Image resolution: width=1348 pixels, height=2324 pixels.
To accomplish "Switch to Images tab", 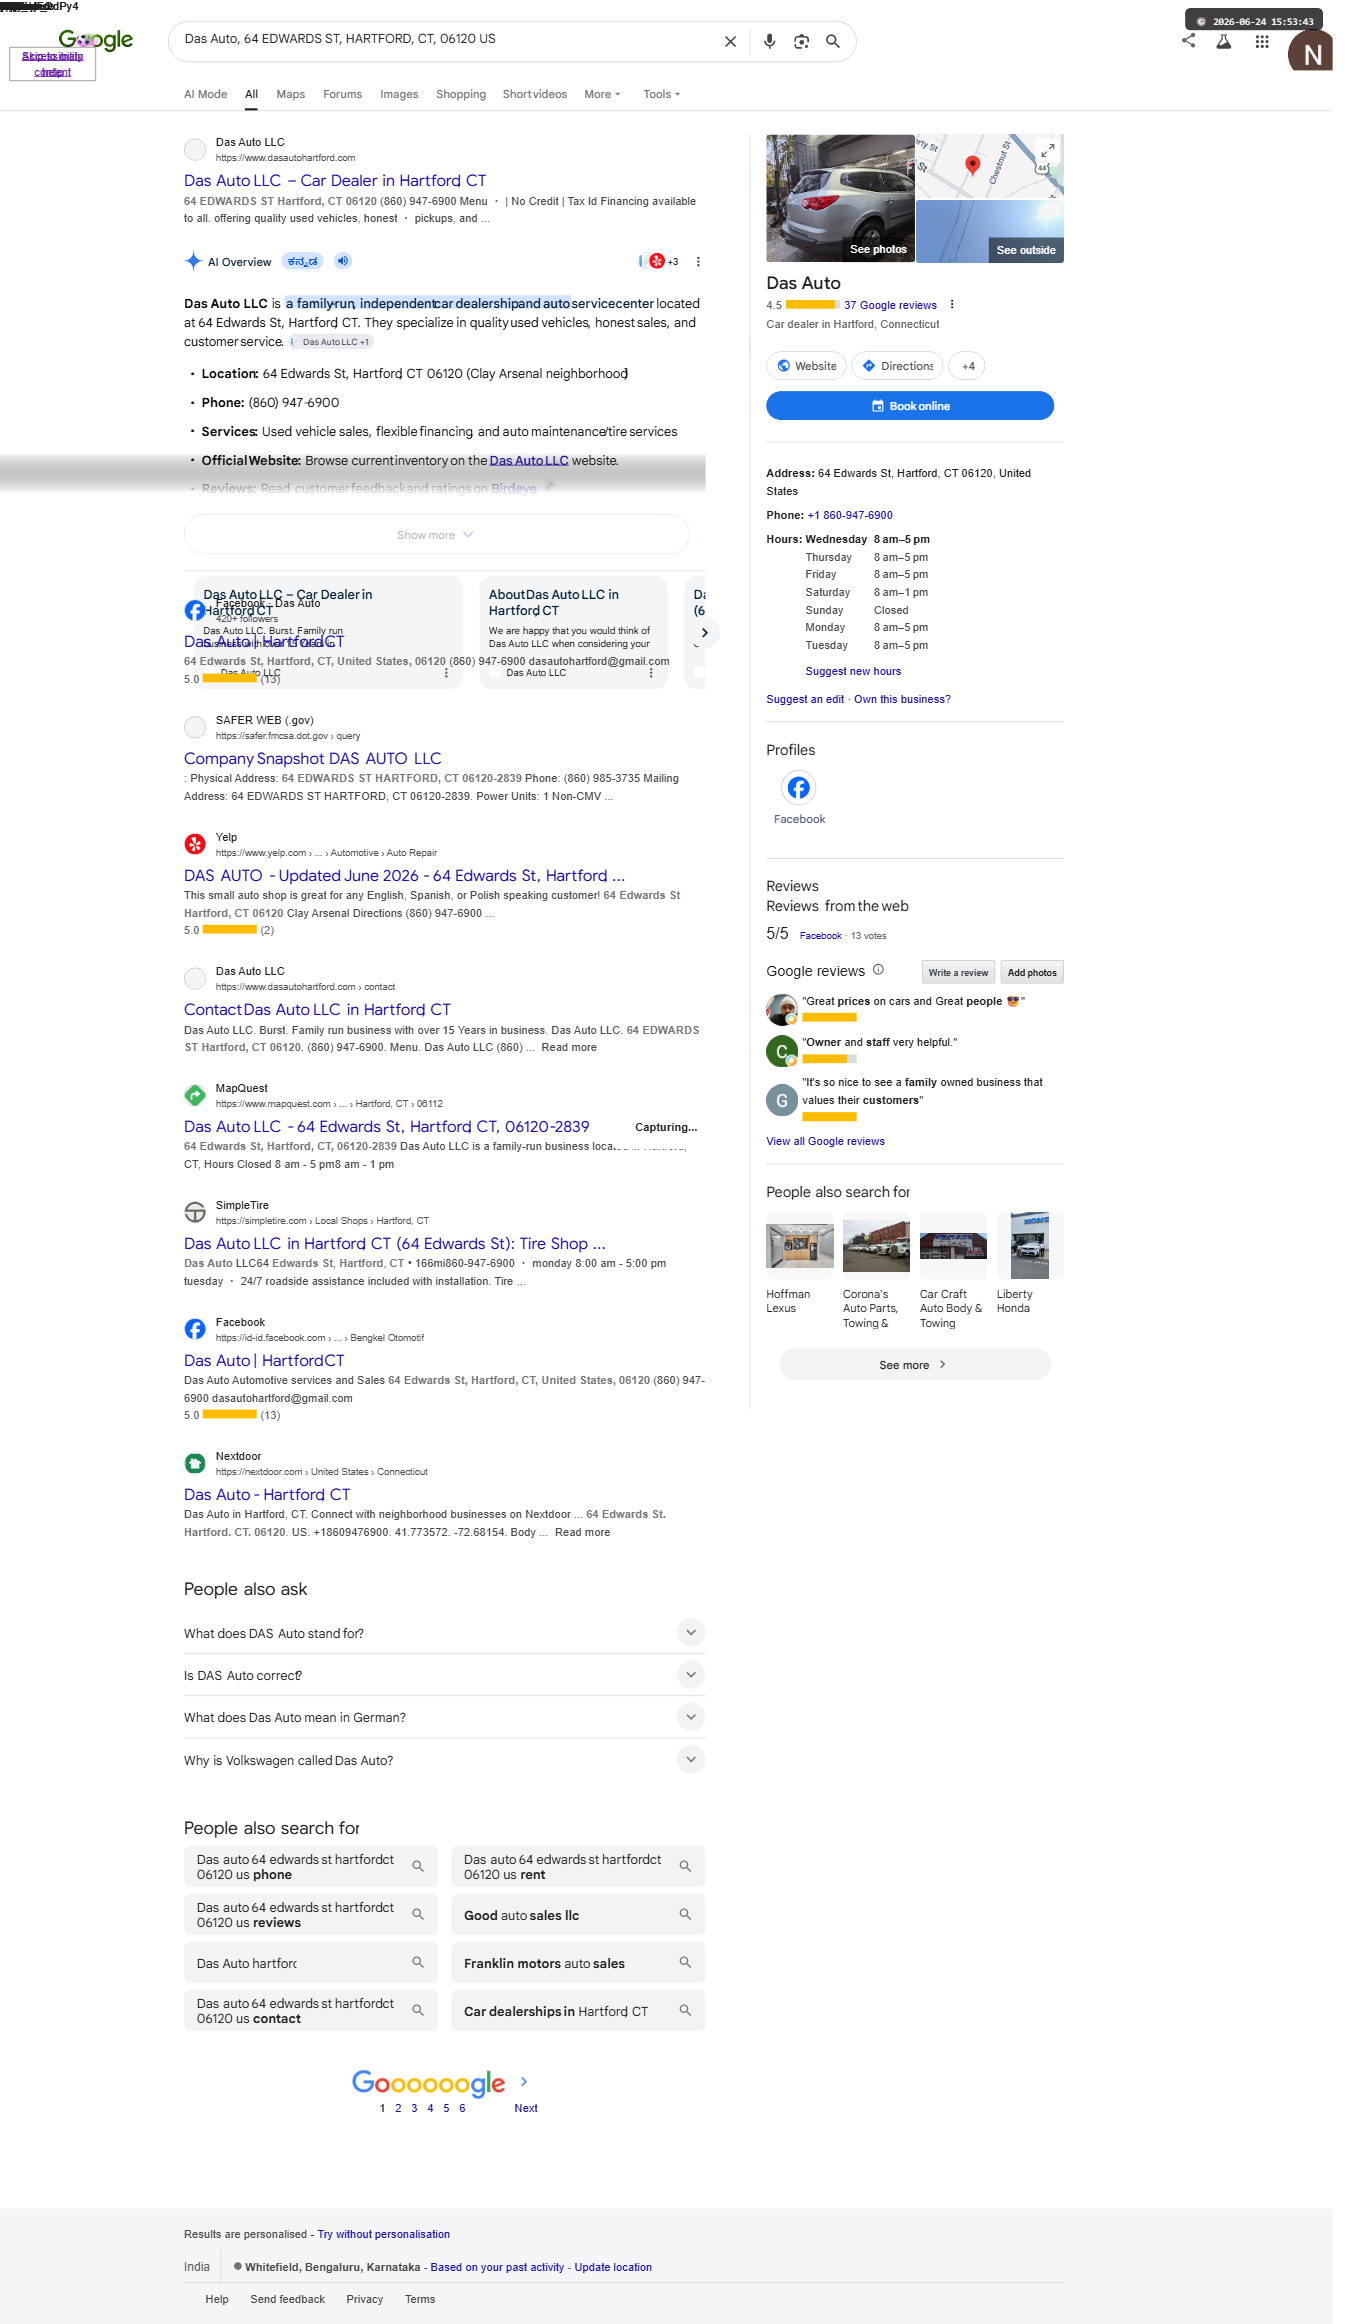I will 399,94.
